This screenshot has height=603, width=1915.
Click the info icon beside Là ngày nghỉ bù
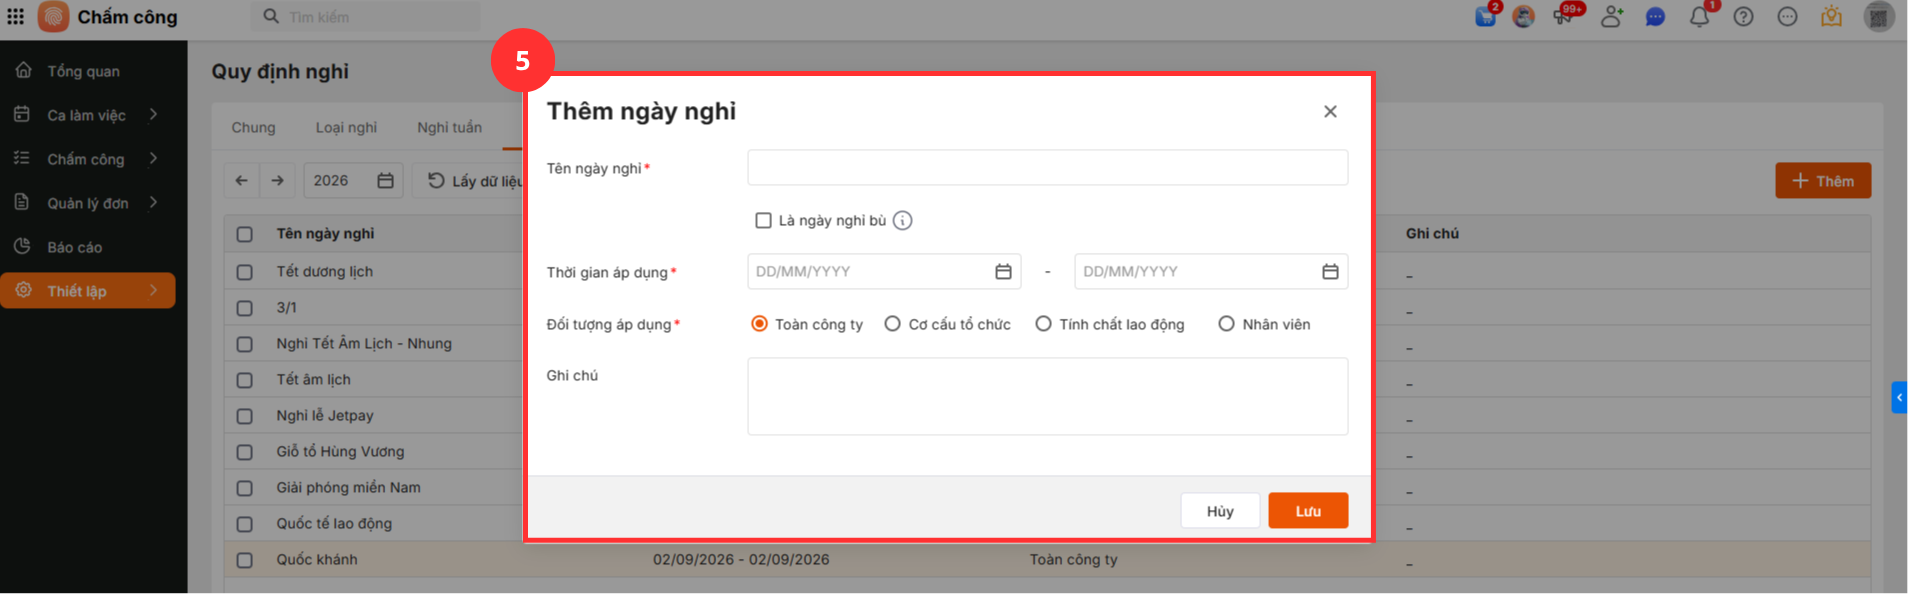pyautogui.click(x=902, y=221)
